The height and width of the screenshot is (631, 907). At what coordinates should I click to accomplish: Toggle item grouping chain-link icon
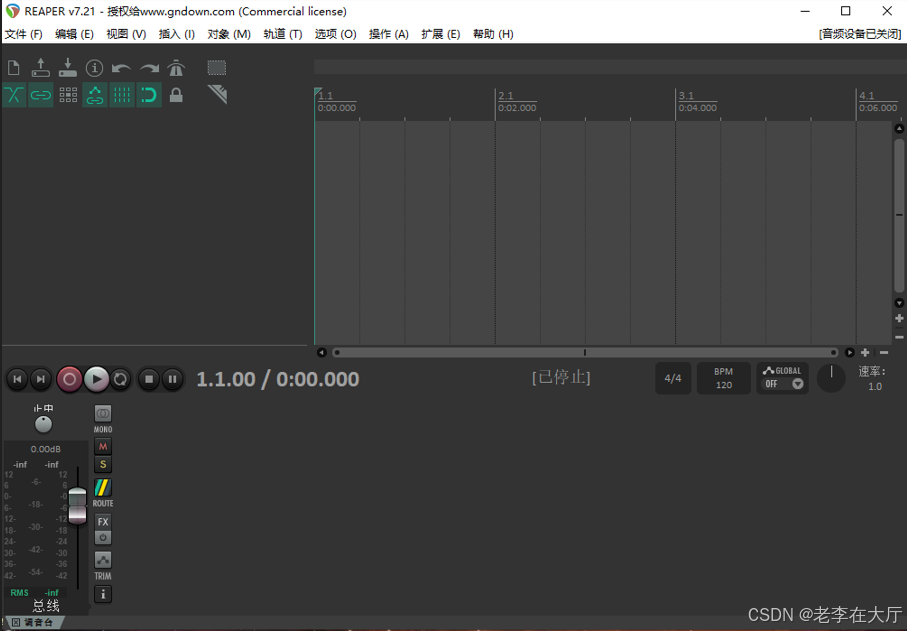click(40, 95)
